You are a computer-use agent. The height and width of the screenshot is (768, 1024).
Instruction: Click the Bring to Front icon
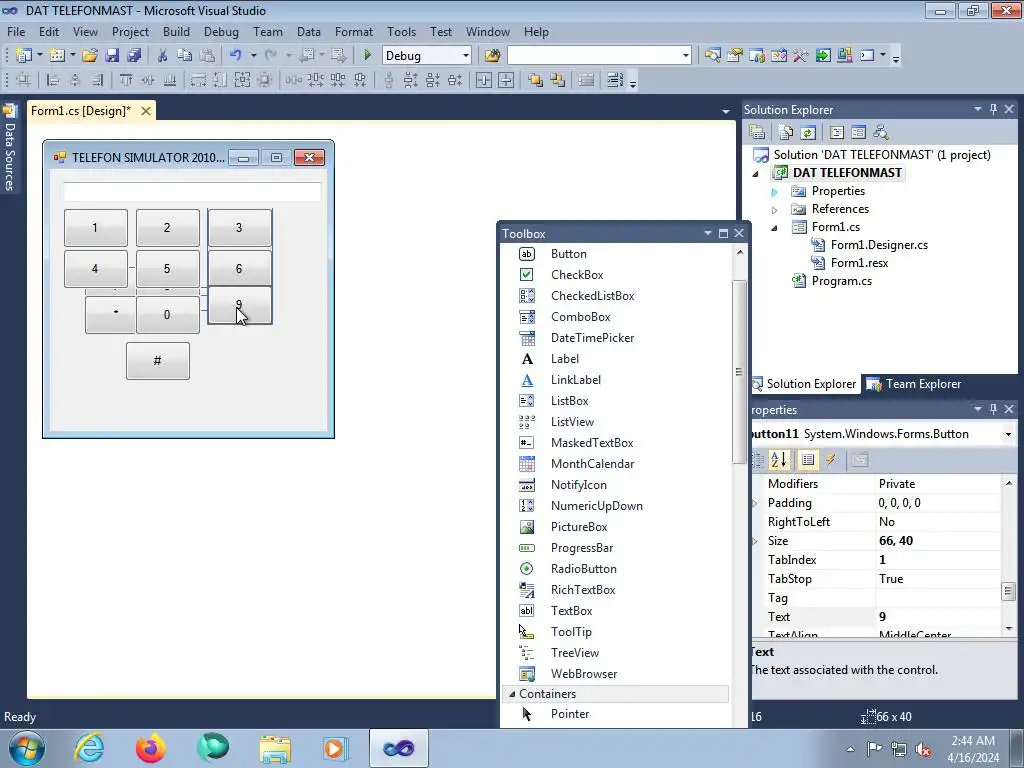tap(536, 80)
